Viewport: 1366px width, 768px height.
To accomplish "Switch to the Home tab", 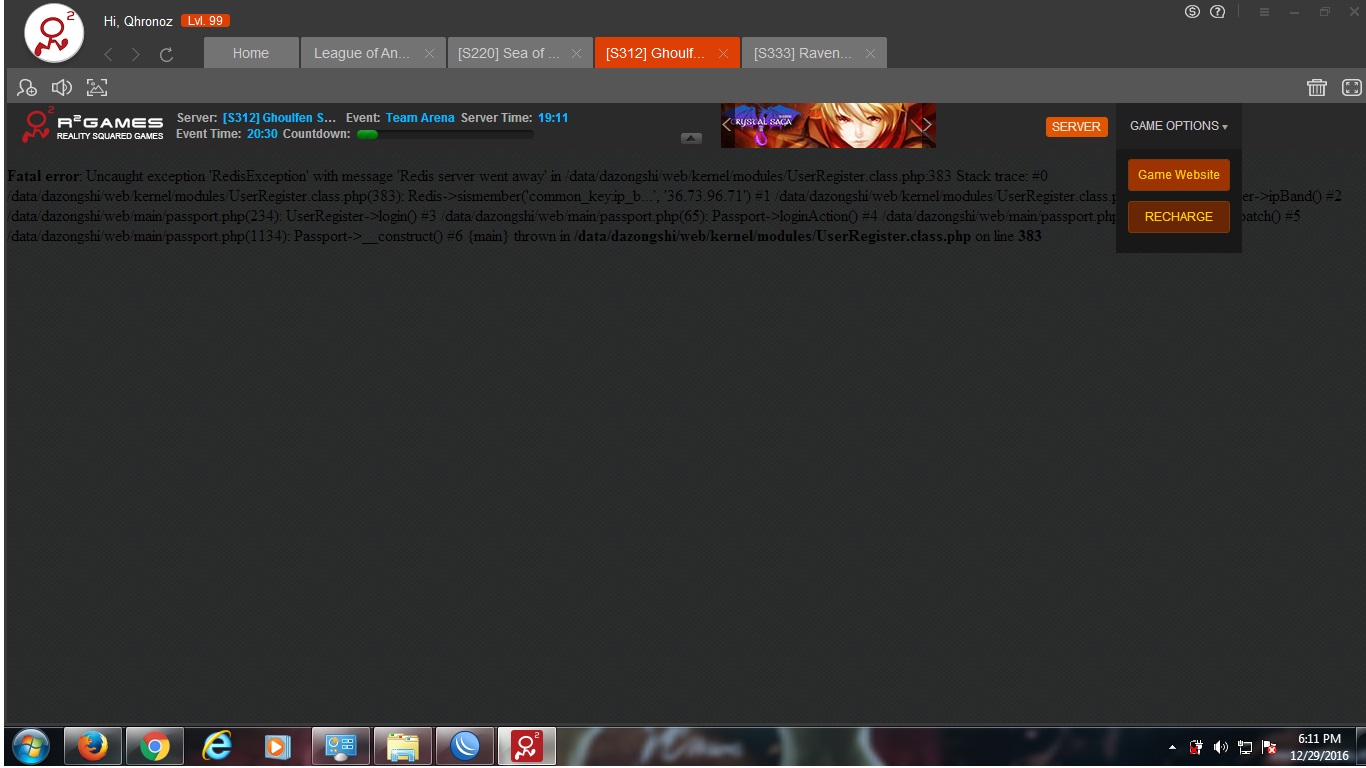I will (251, 53).
